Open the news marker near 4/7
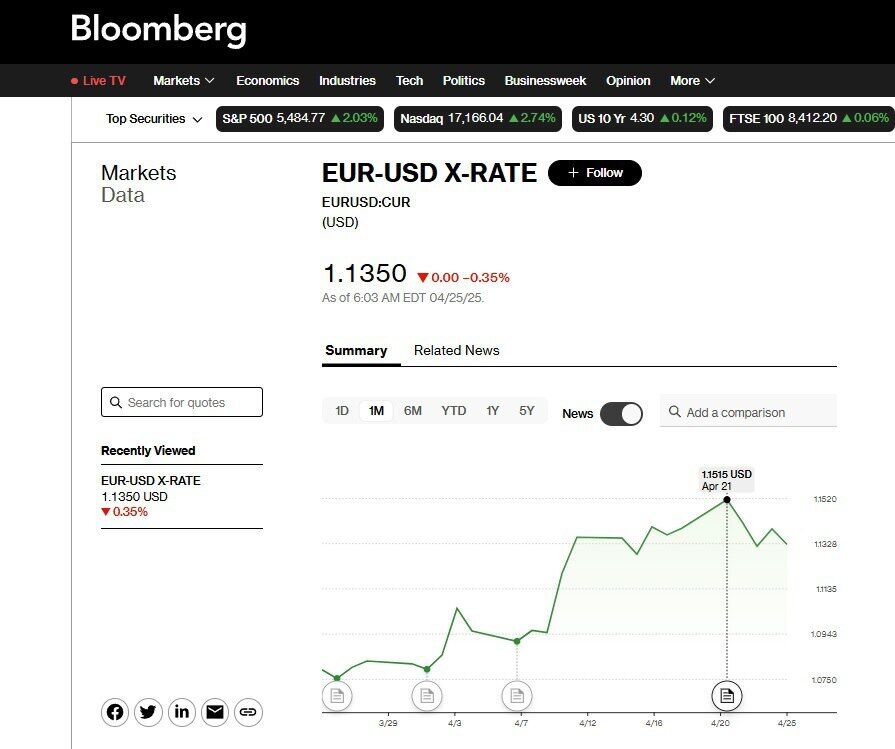Viewport: 895px width, 749px height. [x=517, y=696]
